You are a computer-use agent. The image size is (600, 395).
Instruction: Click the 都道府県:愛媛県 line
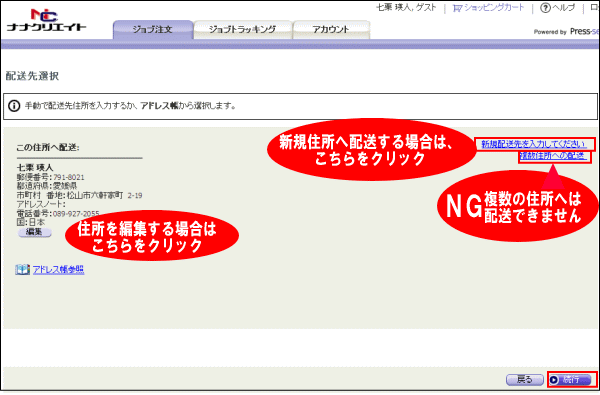47,186
